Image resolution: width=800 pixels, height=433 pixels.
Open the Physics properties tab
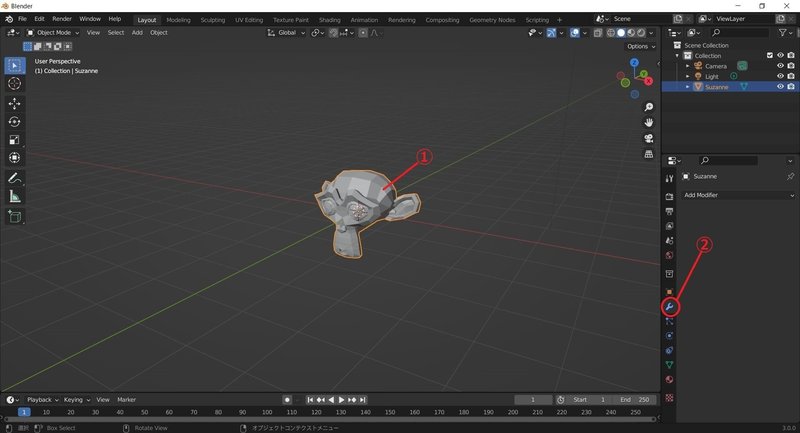[669, 336]
